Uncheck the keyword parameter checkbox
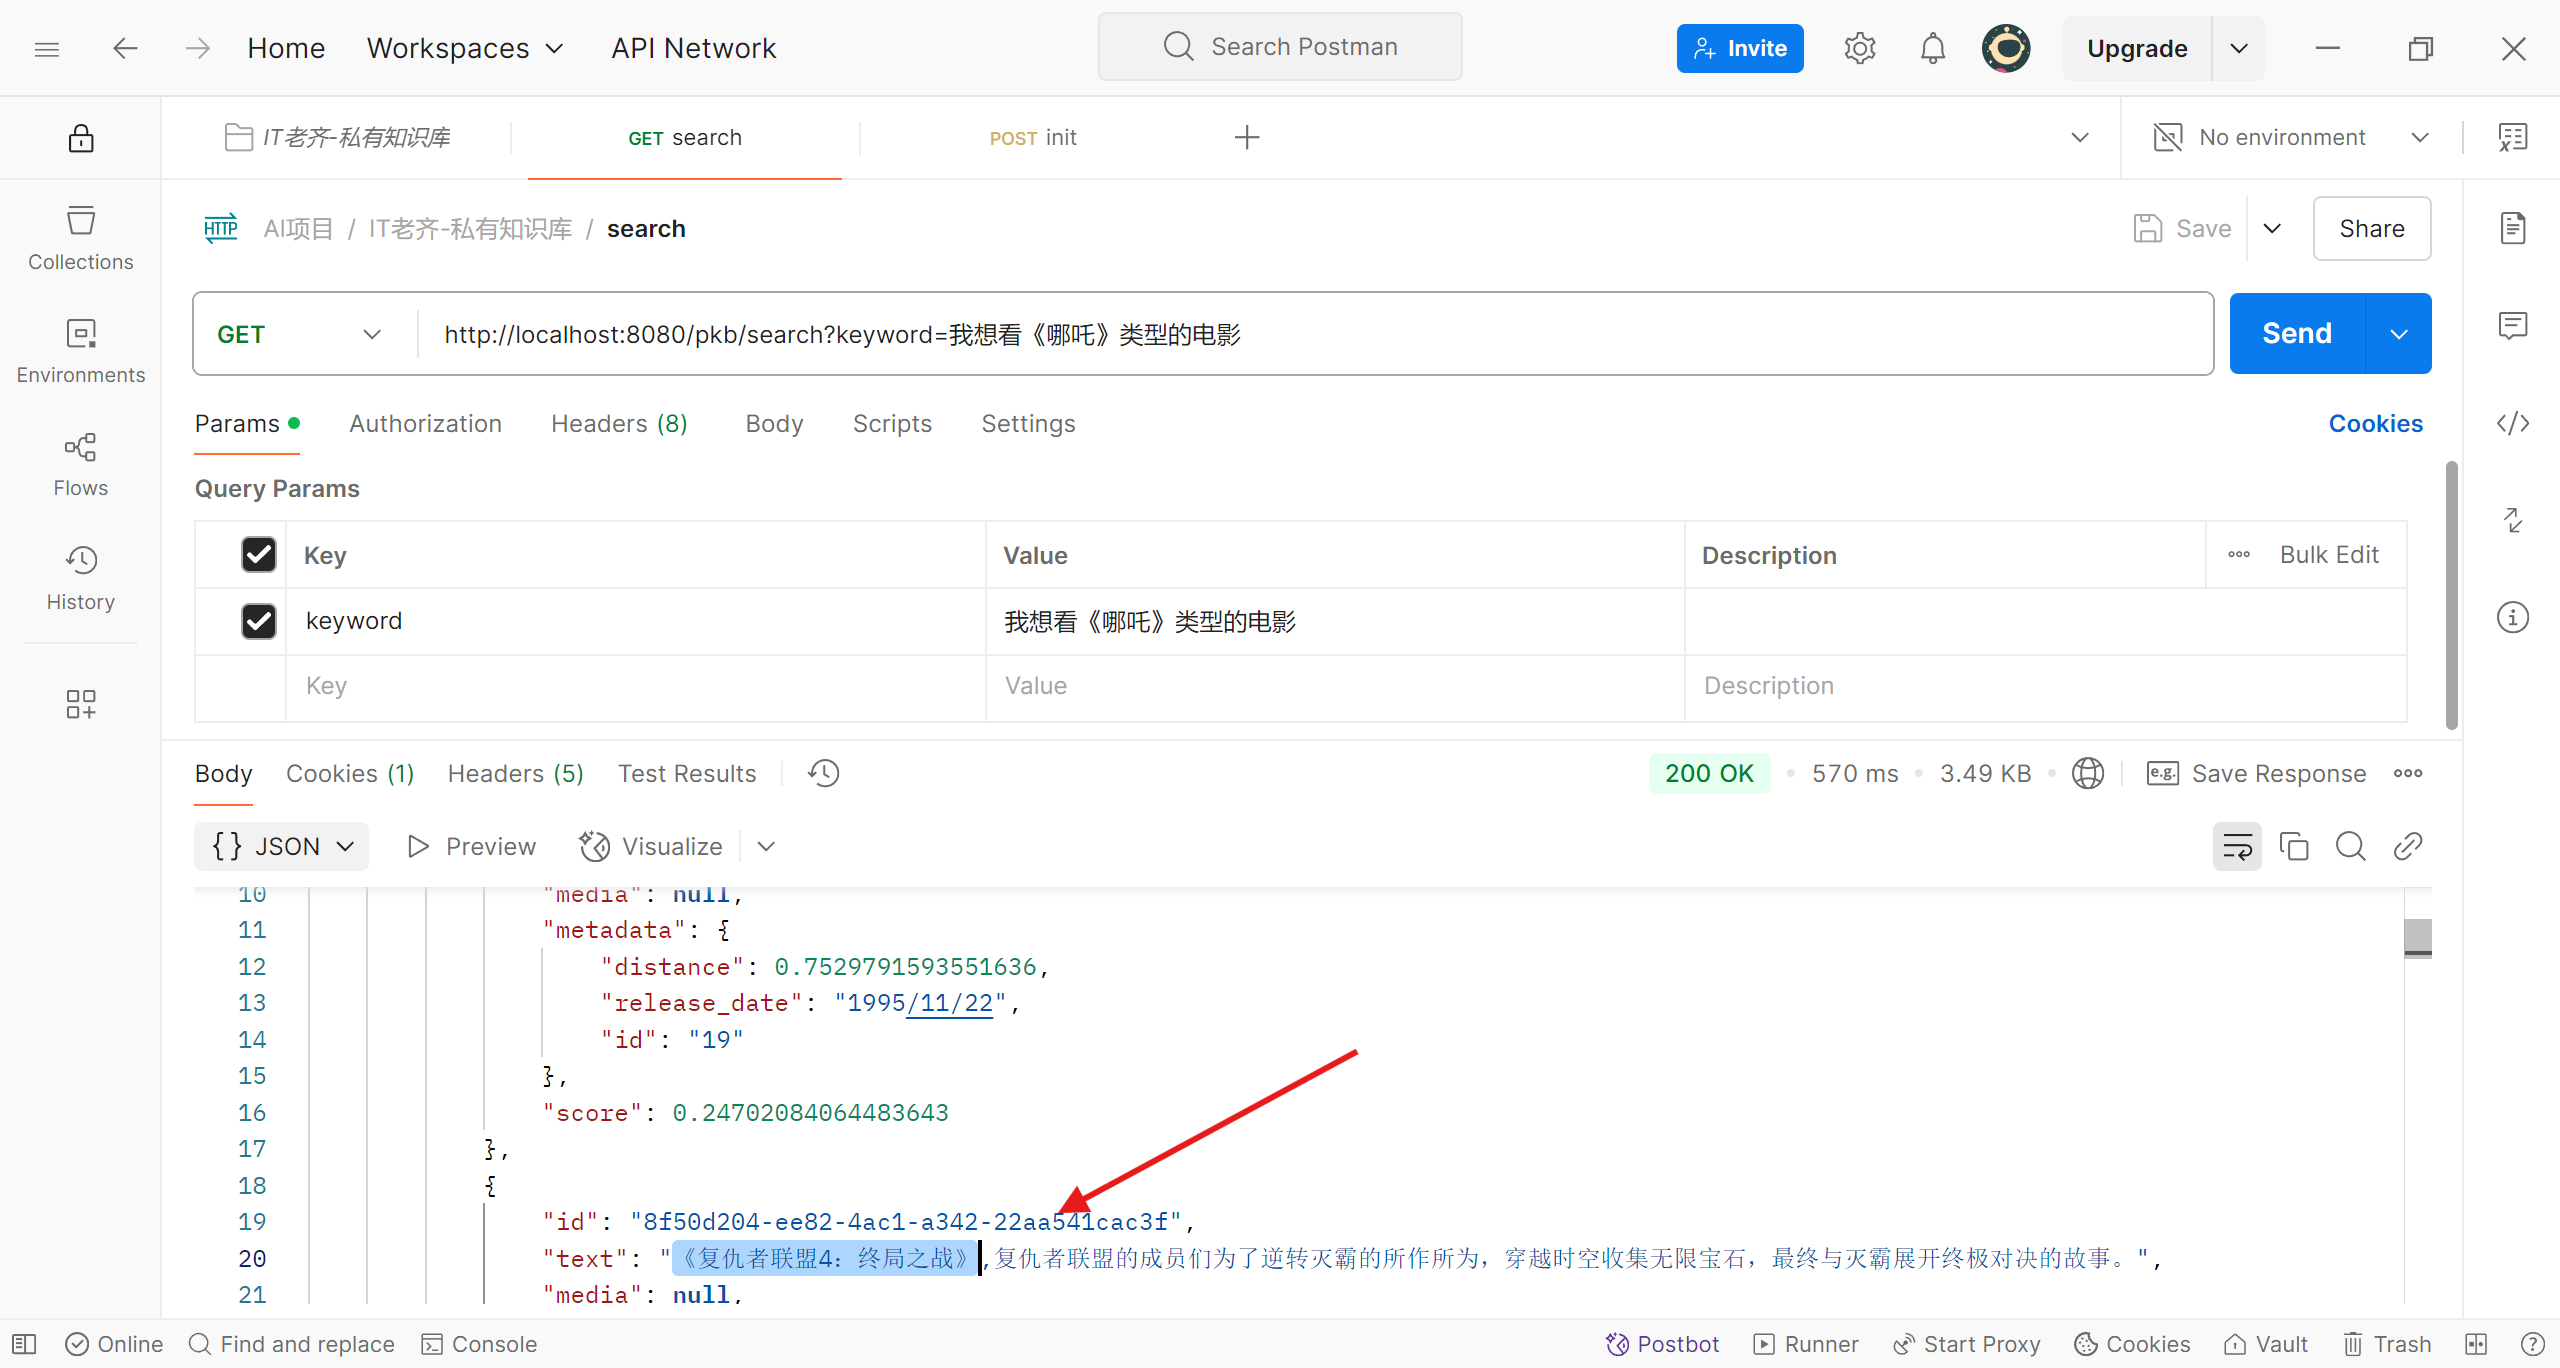Image resolution: width=2560 pixels, height=1368 pixels. pos(258,621)
